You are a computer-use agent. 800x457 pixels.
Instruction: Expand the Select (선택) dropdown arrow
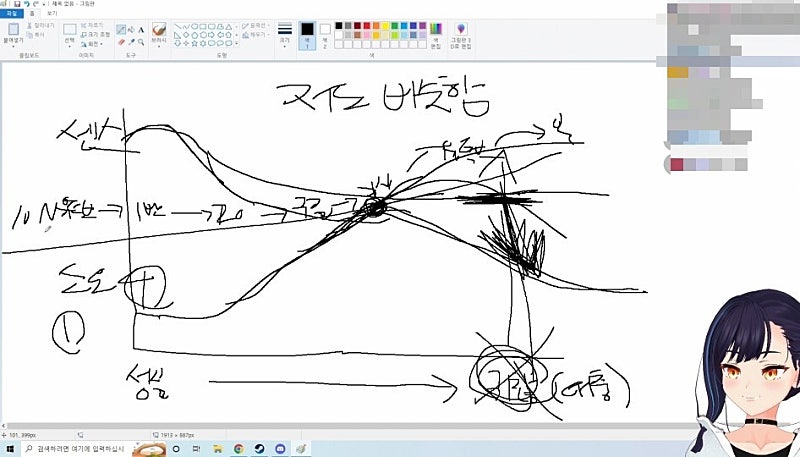click(x=70, y=46)
